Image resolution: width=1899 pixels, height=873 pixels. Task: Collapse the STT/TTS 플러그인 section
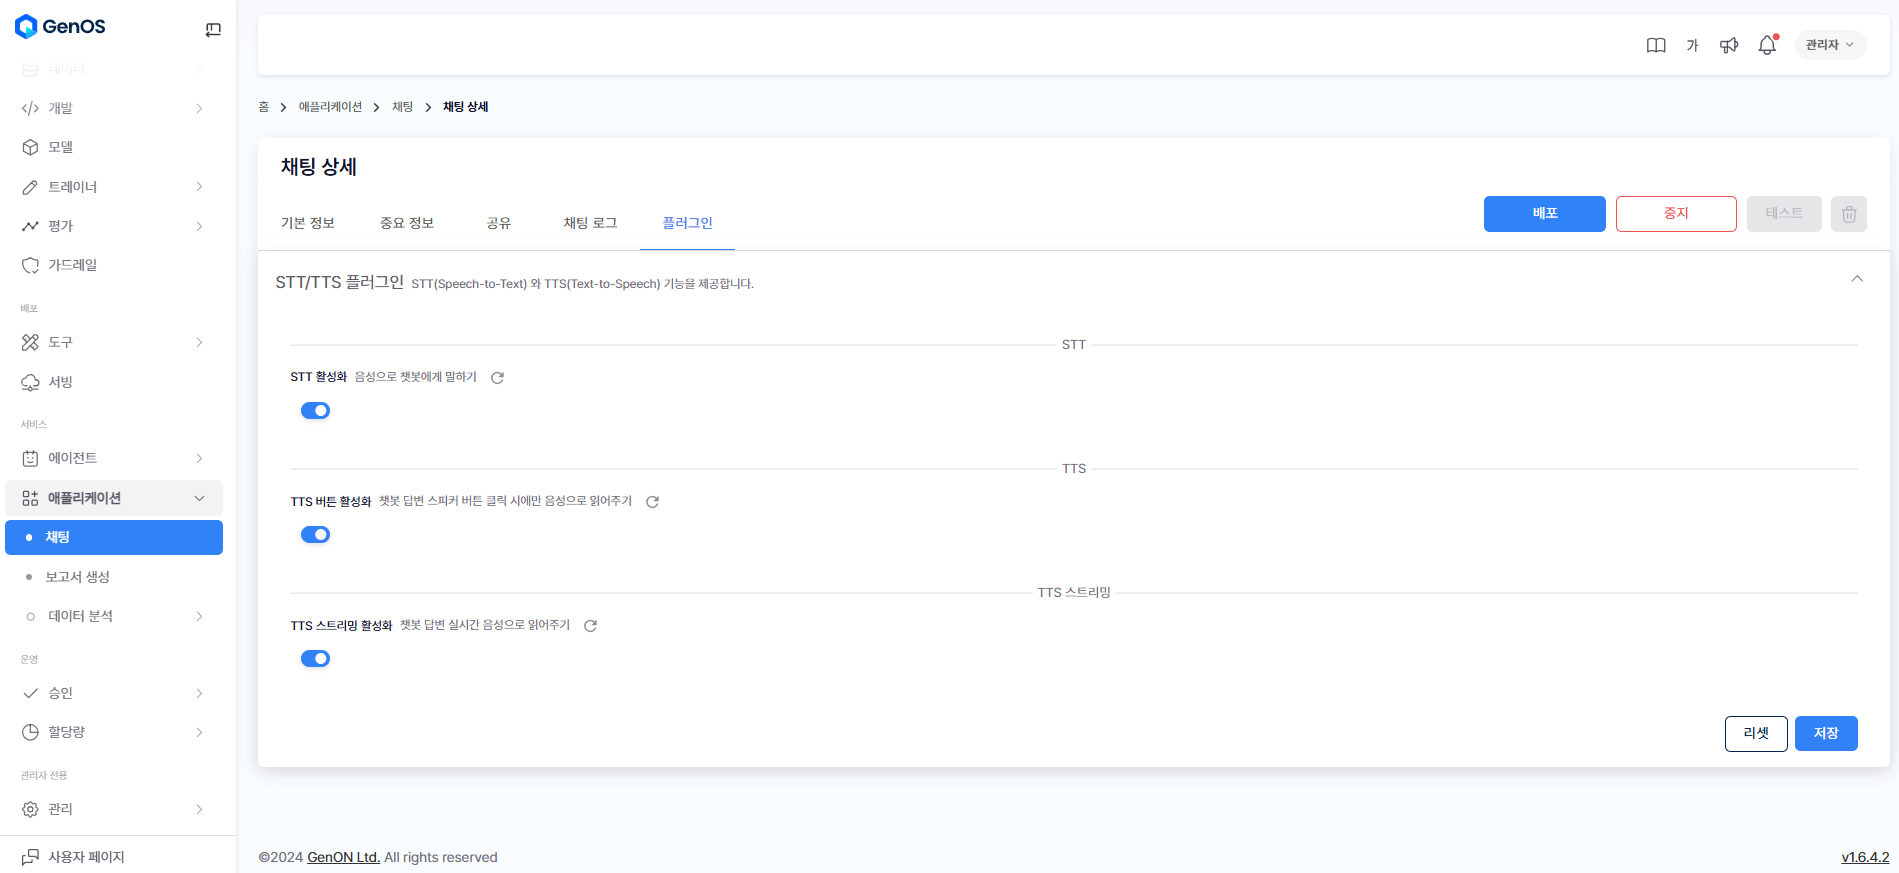pos(1856,279)
